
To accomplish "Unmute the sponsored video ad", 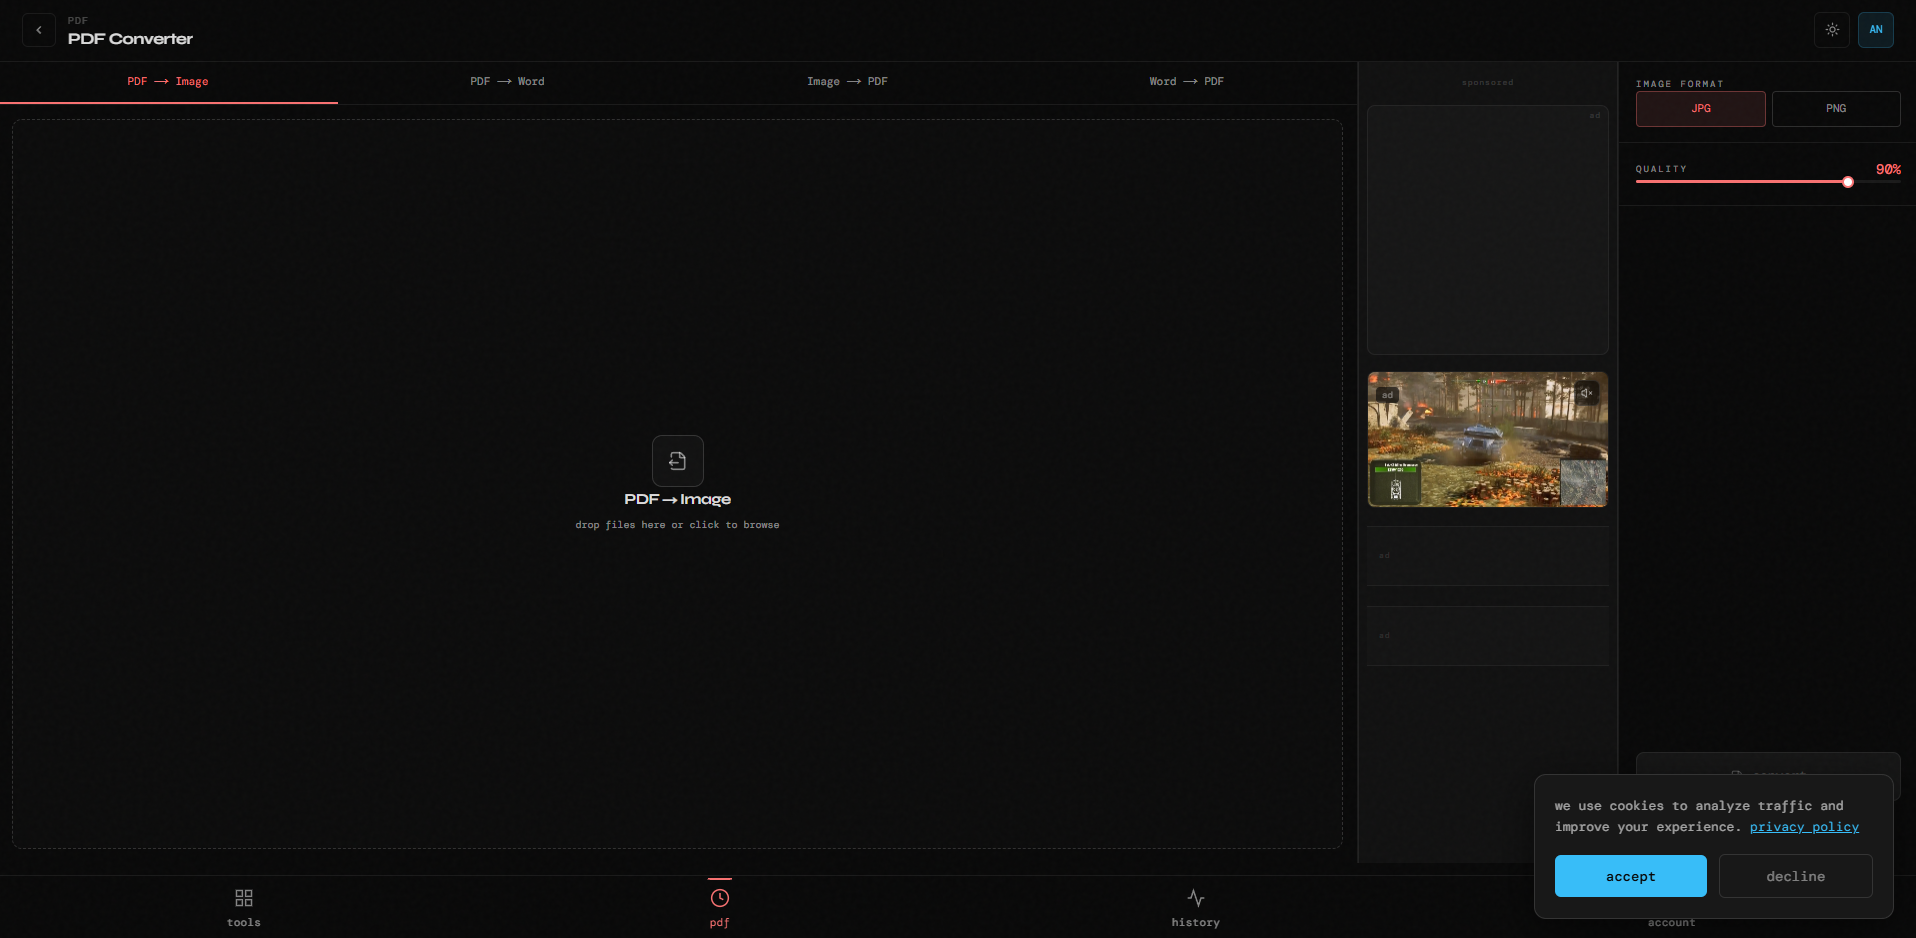I will pyautogui.click(x=1586, y=393).
